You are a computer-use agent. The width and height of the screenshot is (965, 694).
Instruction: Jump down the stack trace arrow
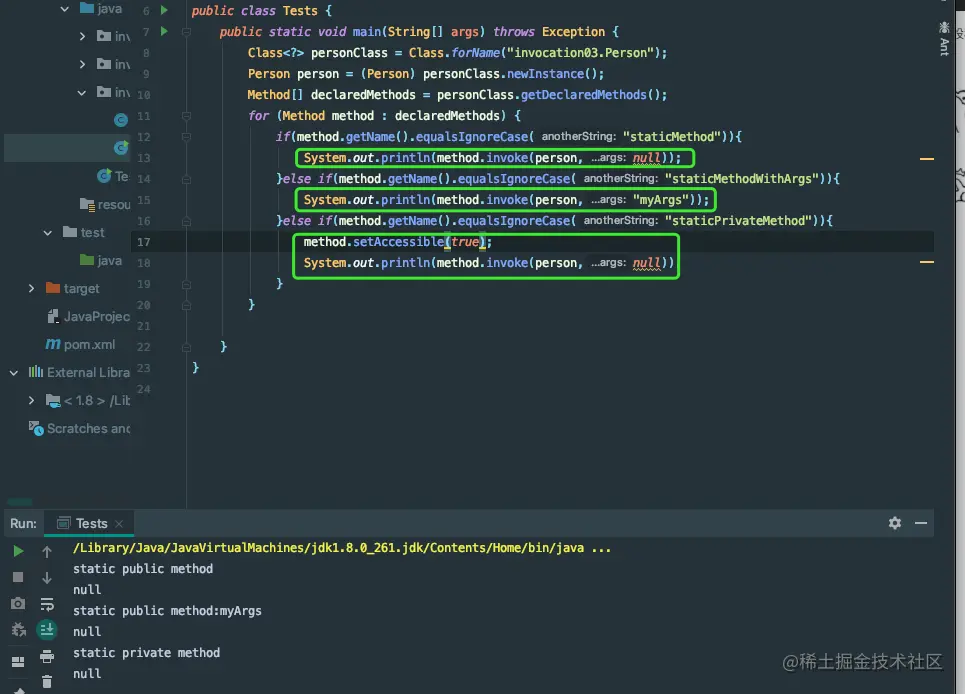(x=47, y=578)
